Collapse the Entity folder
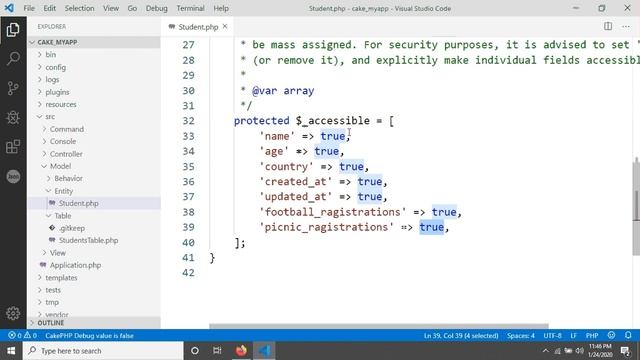 pos(94,191)
